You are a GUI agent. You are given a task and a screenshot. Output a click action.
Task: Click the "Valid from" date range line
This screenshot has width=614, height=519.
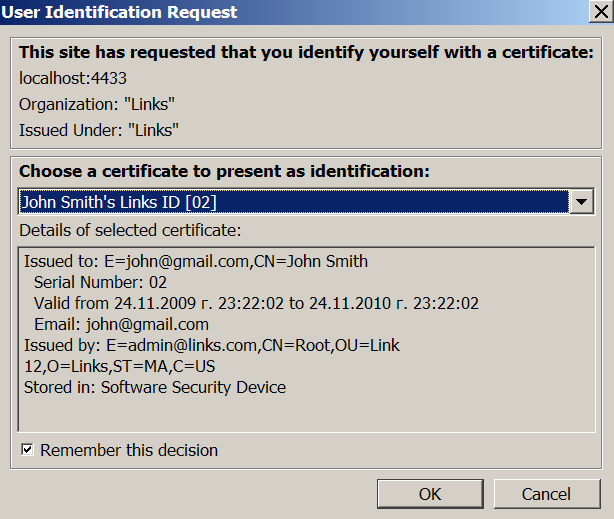[x=256, y=303]
